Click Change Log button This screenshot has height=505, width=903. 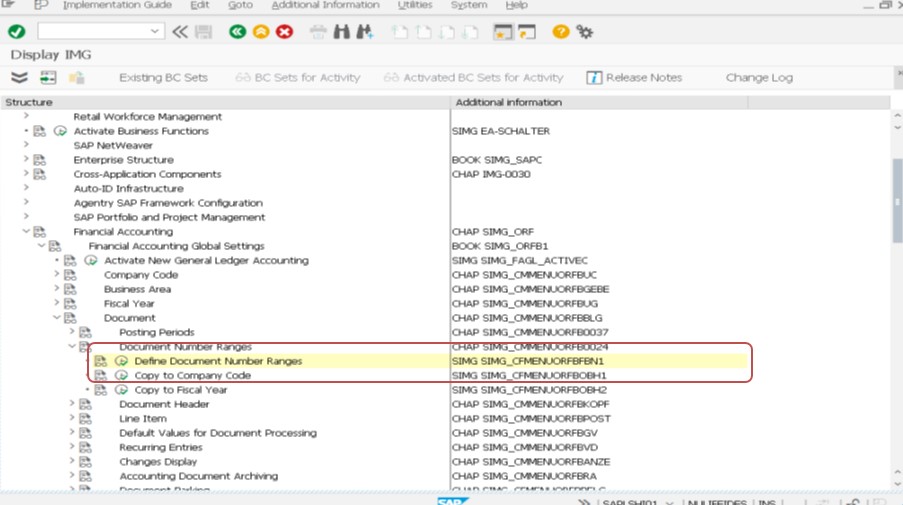point(759,78)
